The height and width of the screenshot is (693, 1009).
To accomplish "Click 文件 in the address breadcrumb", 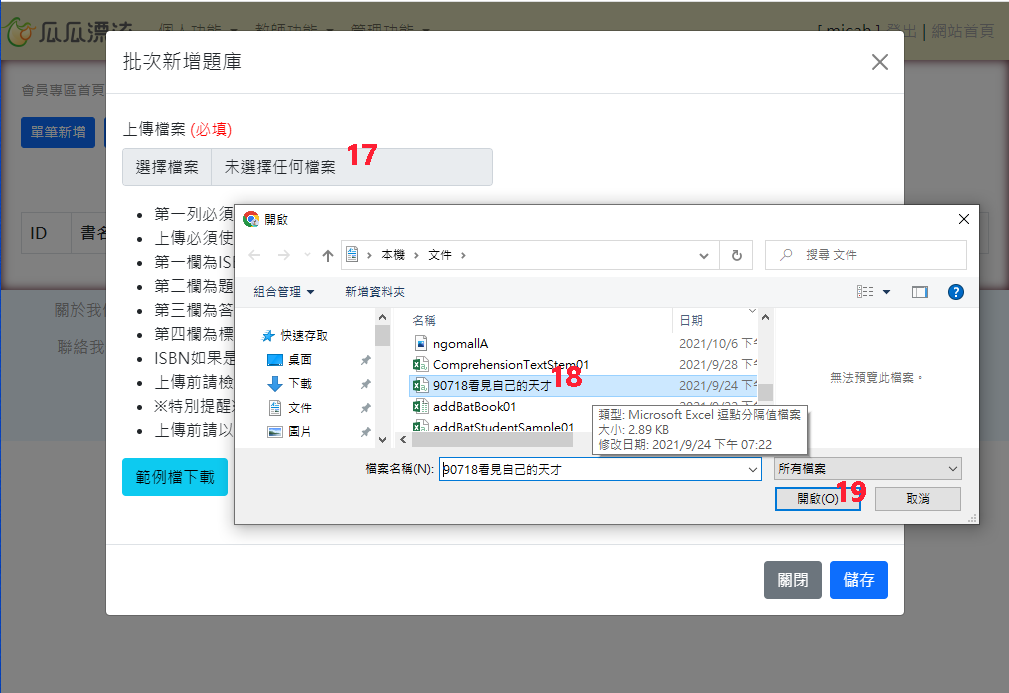I will pyautogui.click(x=440, y=255).
